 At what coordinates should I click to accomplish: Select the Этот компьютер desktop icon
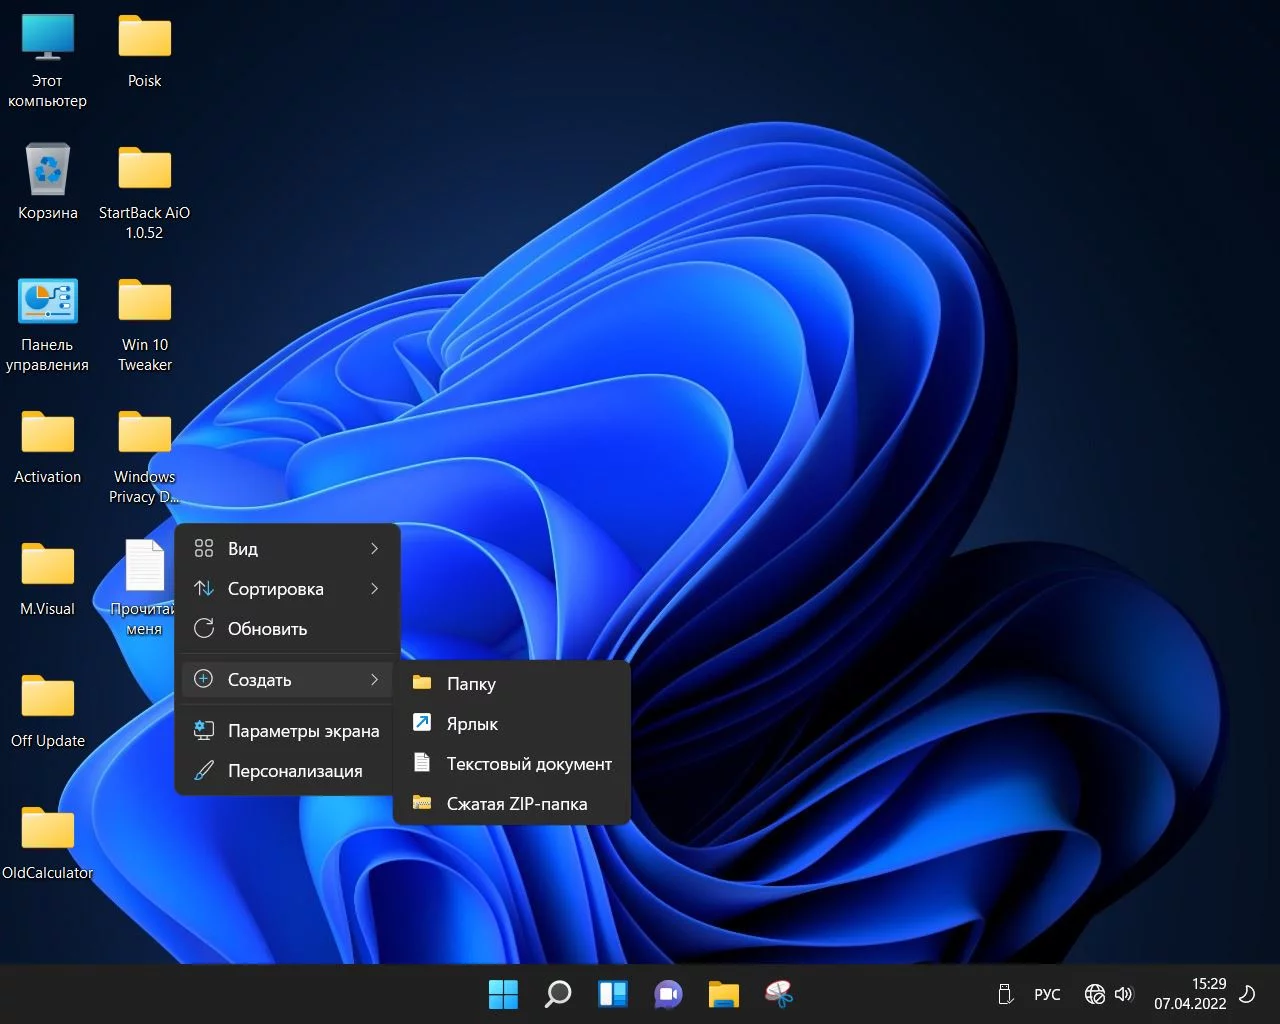(x=47, y=38)
